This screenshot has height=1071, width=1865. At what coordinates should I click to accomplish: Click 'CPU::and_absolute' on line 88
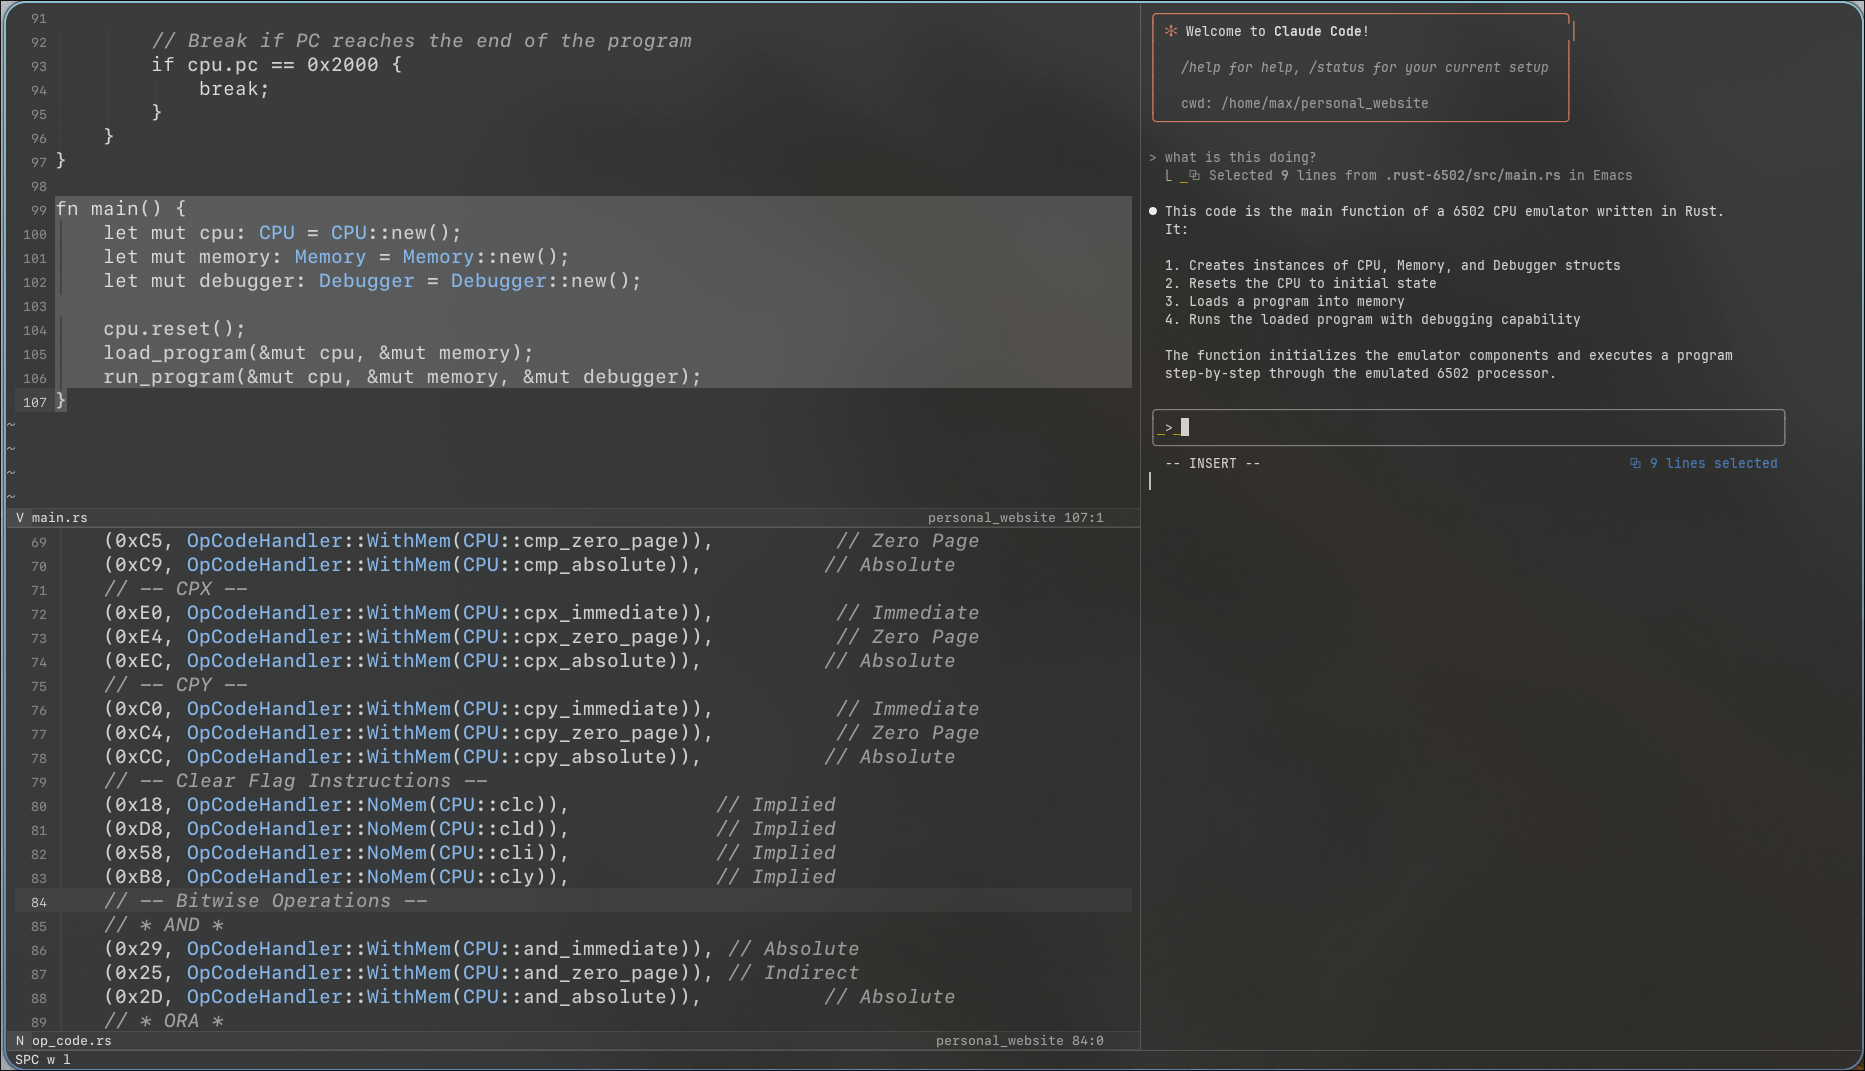[x=565, y=996]
